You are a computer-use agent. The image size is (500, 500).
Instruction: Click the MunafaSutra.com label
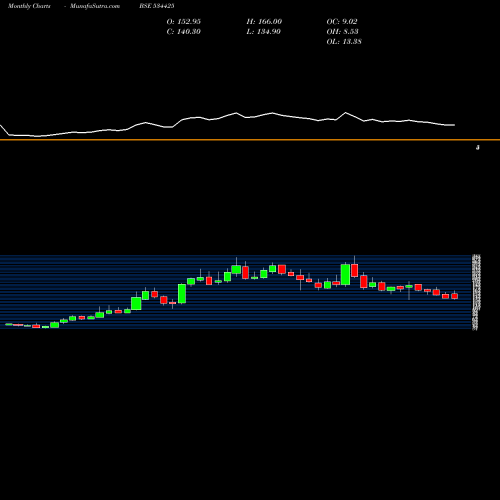click(x=95, y=6)
